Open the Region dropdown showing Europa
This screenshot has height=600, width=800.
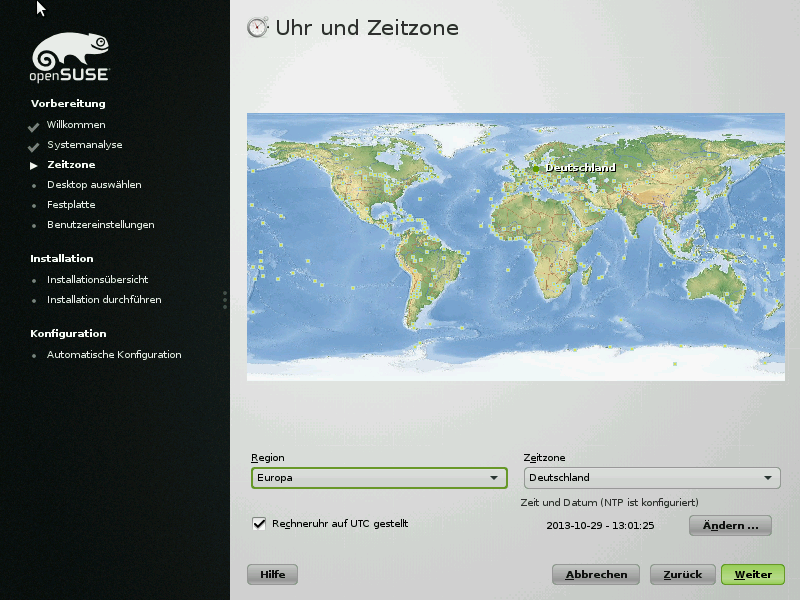point(379,478)
